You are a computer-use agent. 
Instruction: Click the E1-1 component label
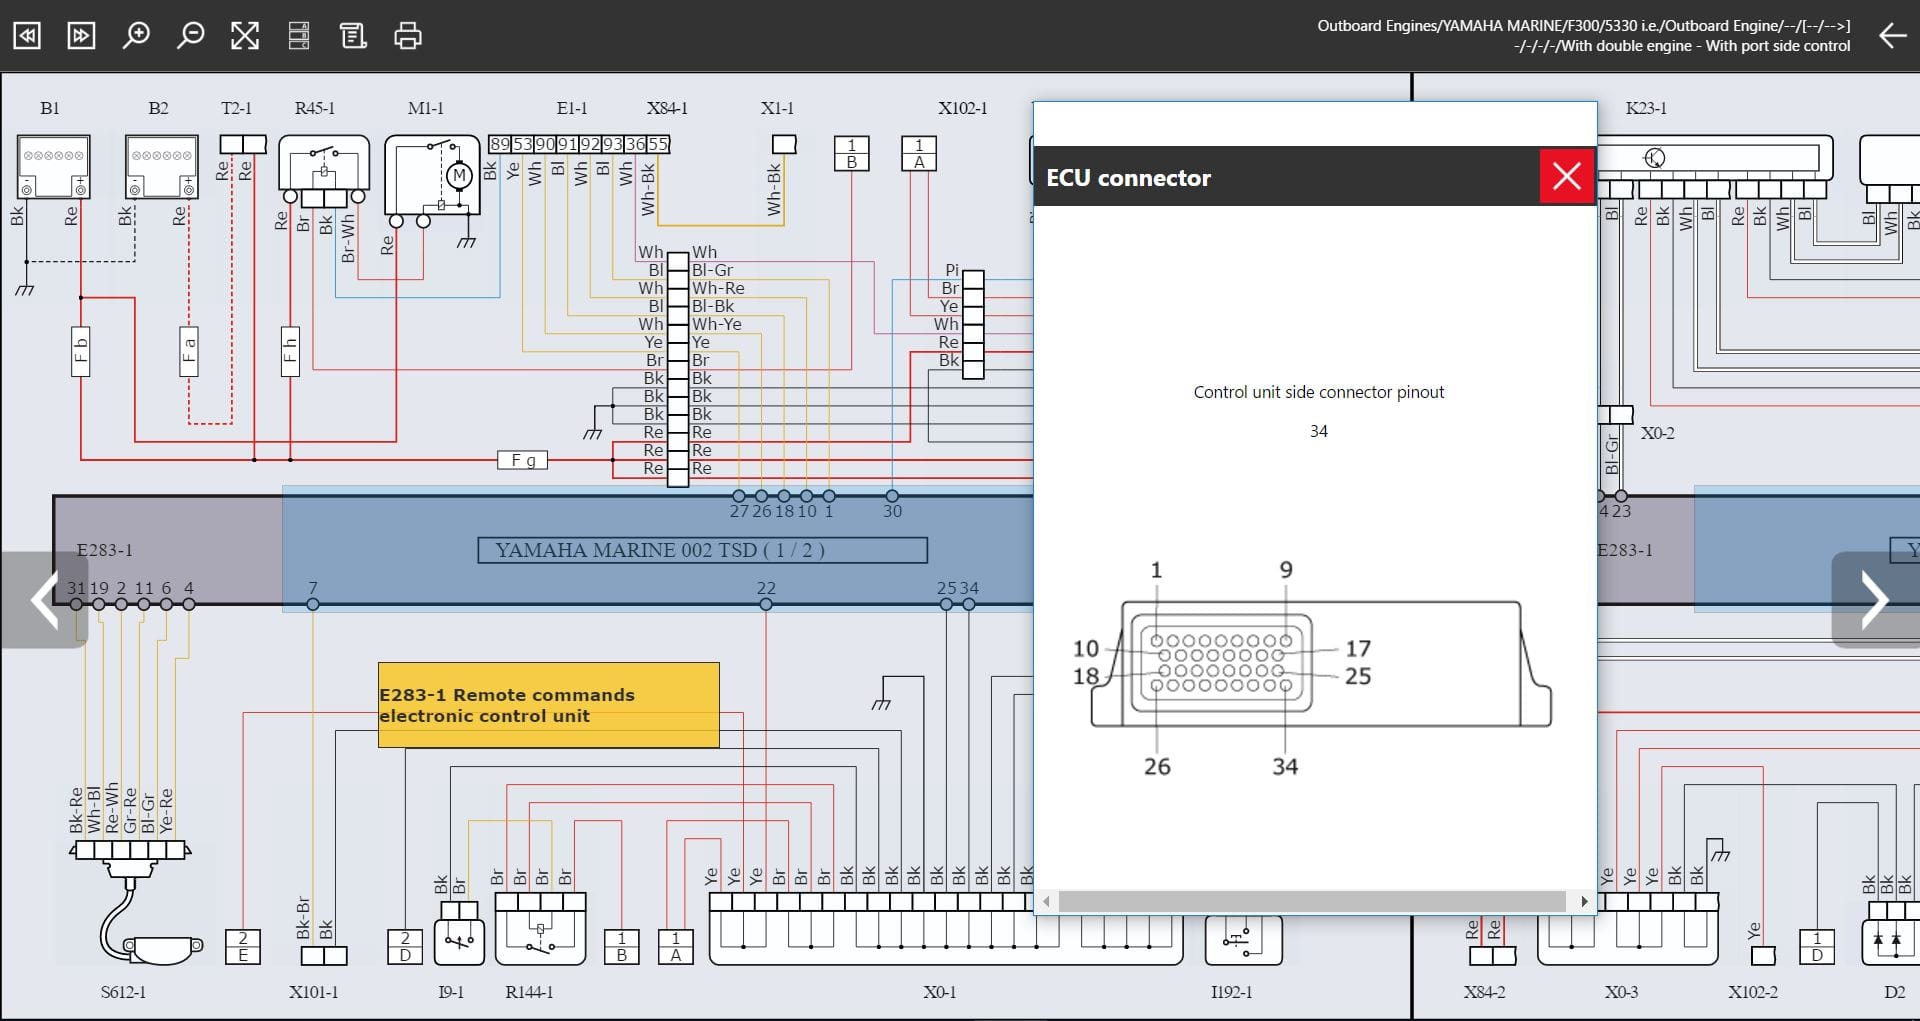[572, 108]
